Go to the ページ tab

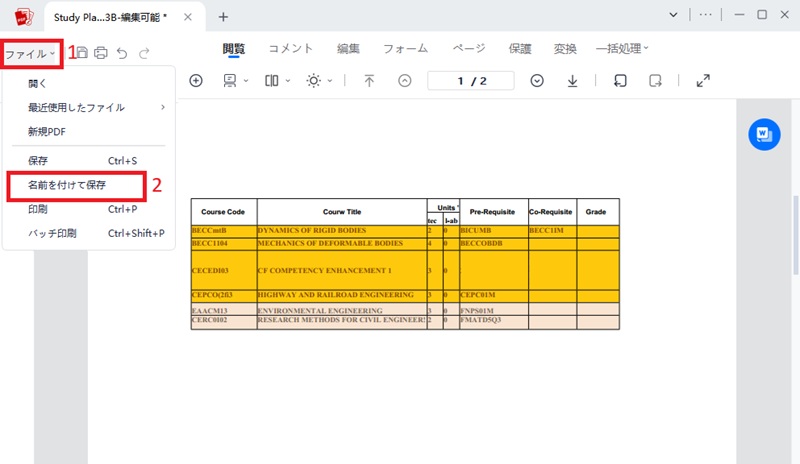pos(469,48)
